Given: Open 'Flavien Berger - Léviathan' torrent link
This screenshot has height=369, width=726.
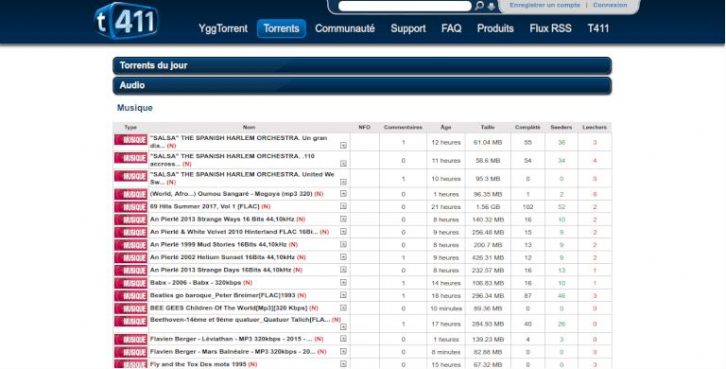Looking at the screenshot, I should coord(231,339).
